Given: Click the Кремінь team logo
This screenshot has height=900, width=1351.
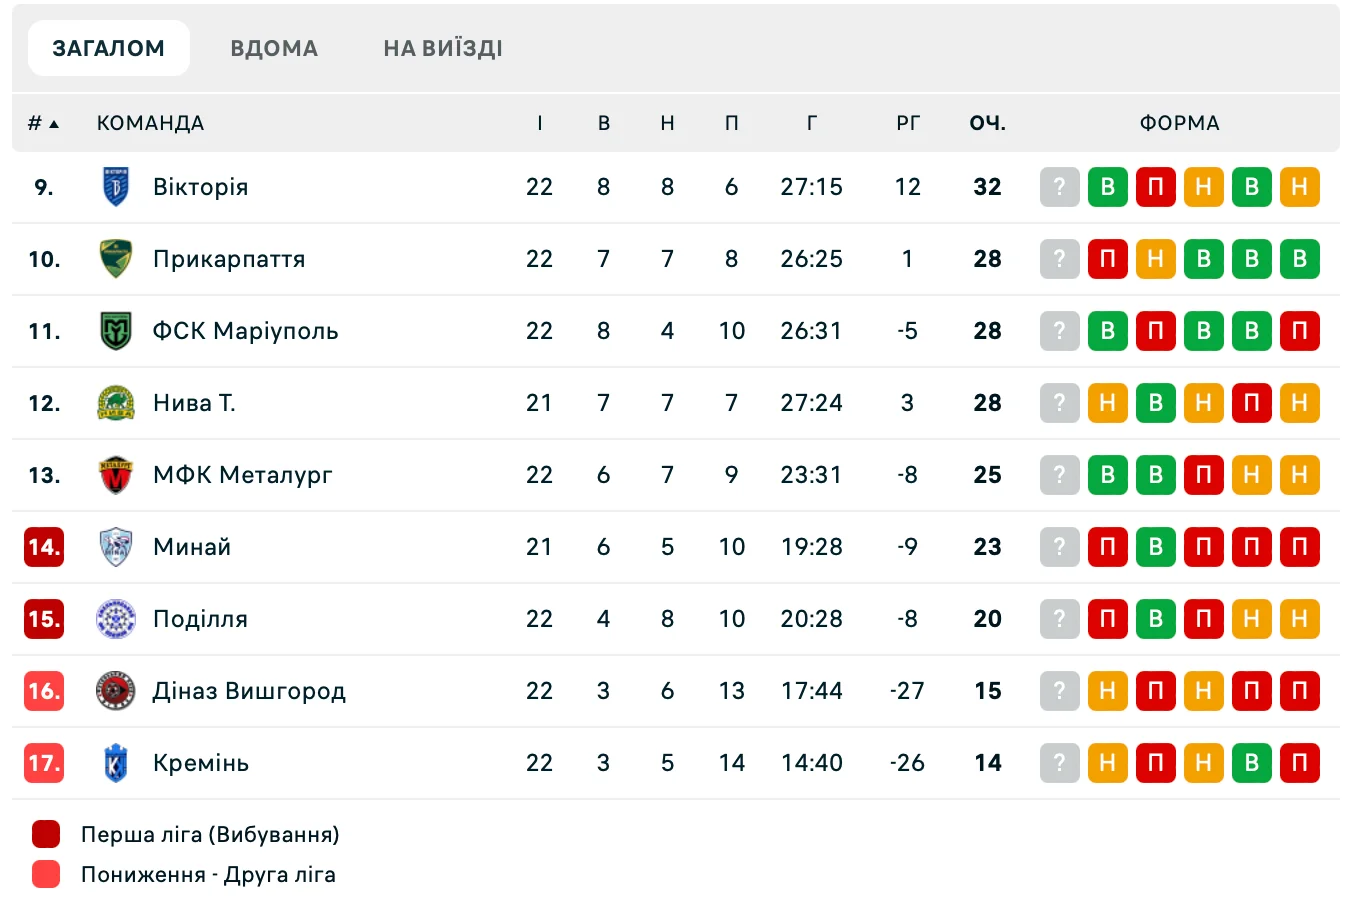Looking at the screenshot, I should 116,763.
